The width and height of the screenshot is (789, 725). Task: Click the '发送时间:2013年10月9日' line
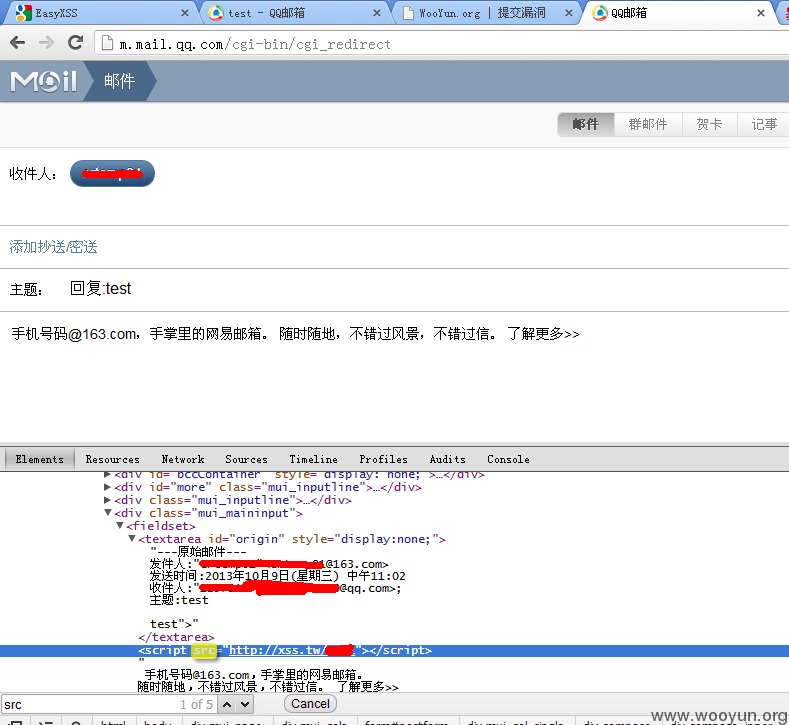277,576
